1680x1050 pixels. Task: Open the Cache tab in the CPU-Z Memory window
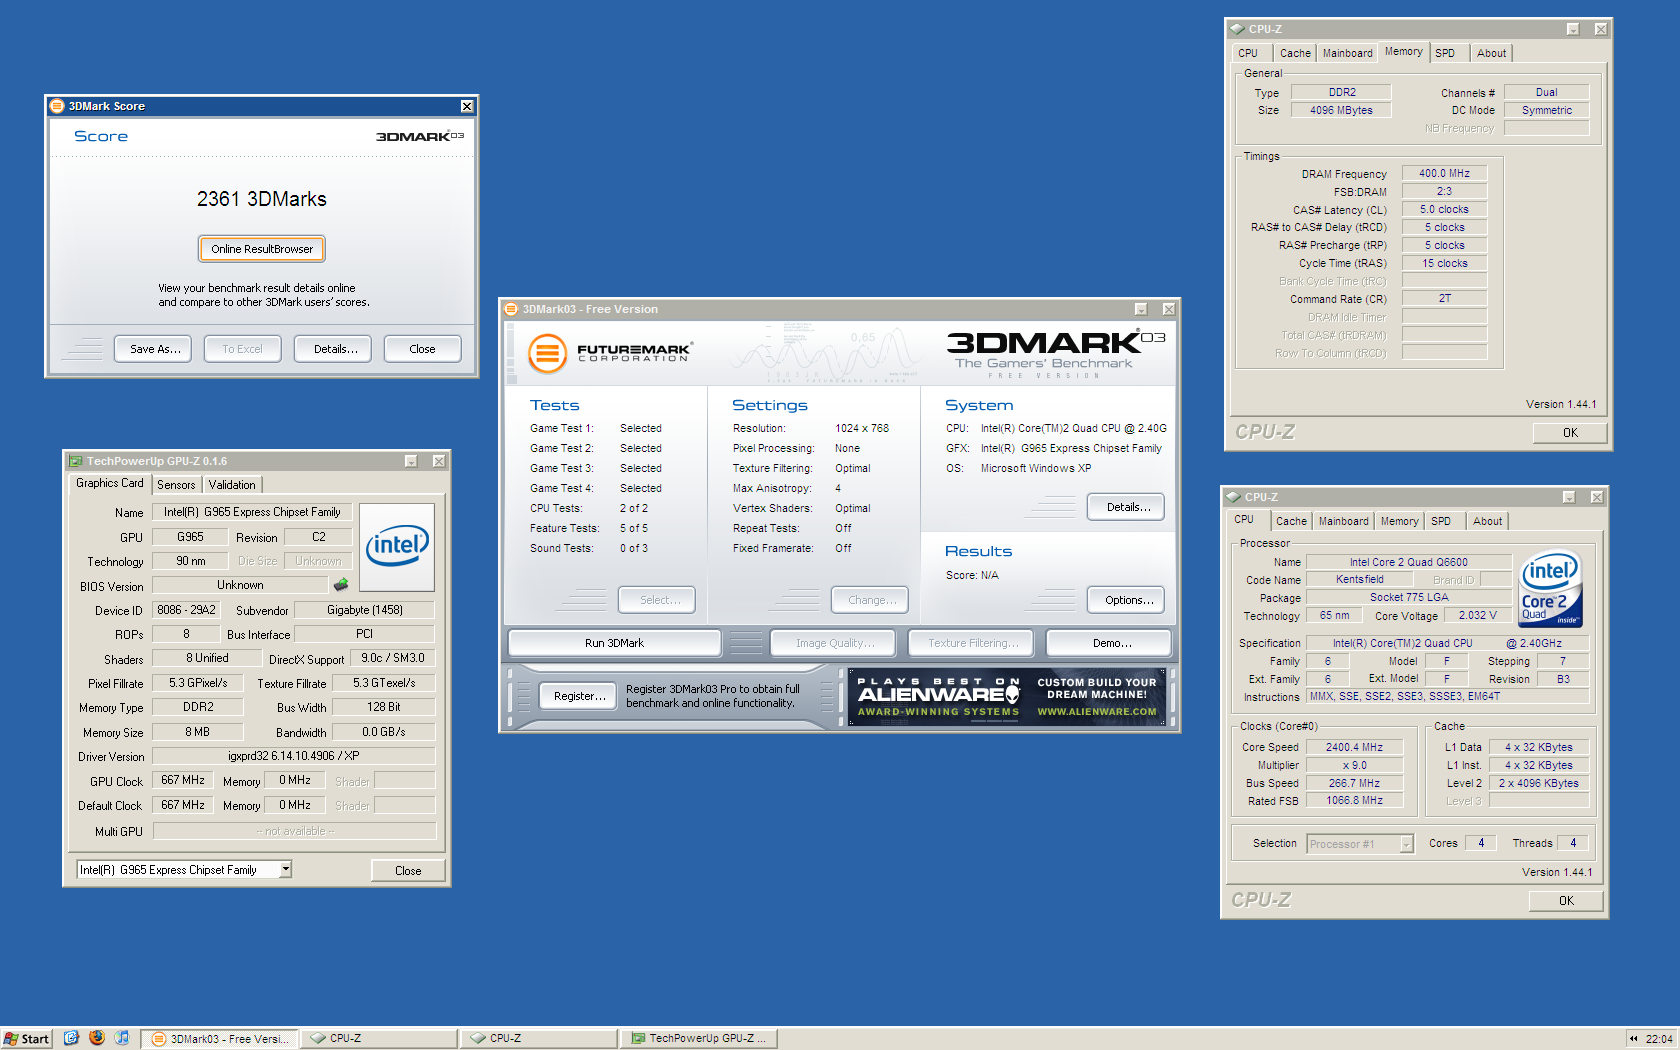[1295, 53]
